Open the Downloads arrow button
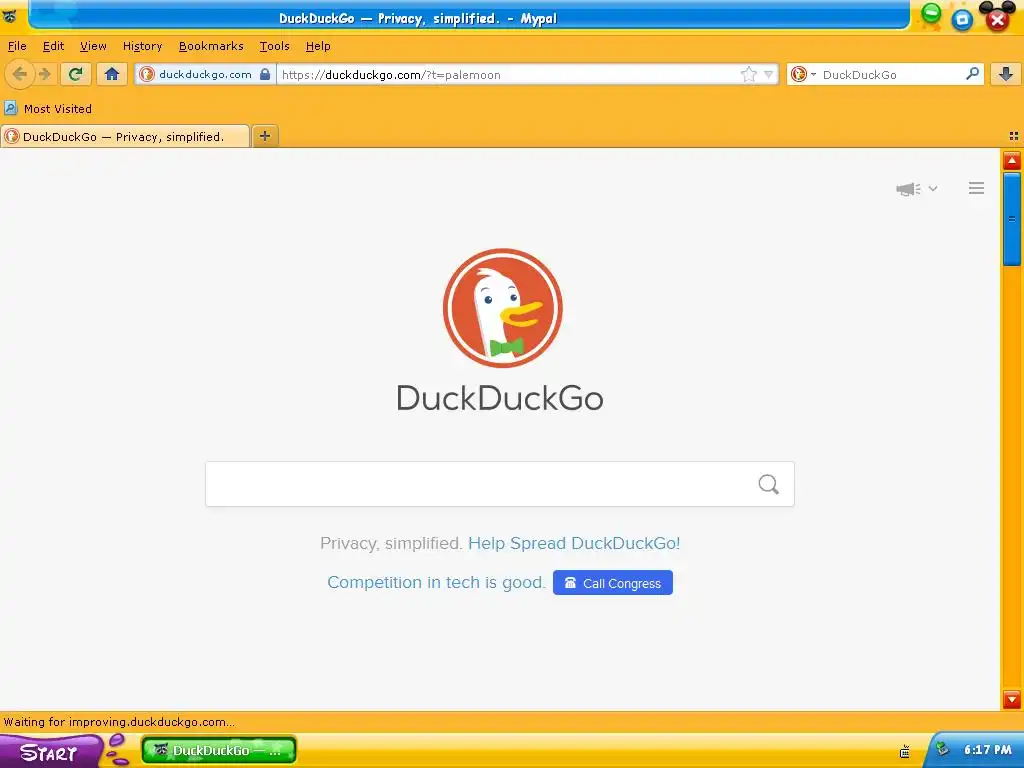The width and height of the screenshot is (1024, 768). (x=1006, y=74)
